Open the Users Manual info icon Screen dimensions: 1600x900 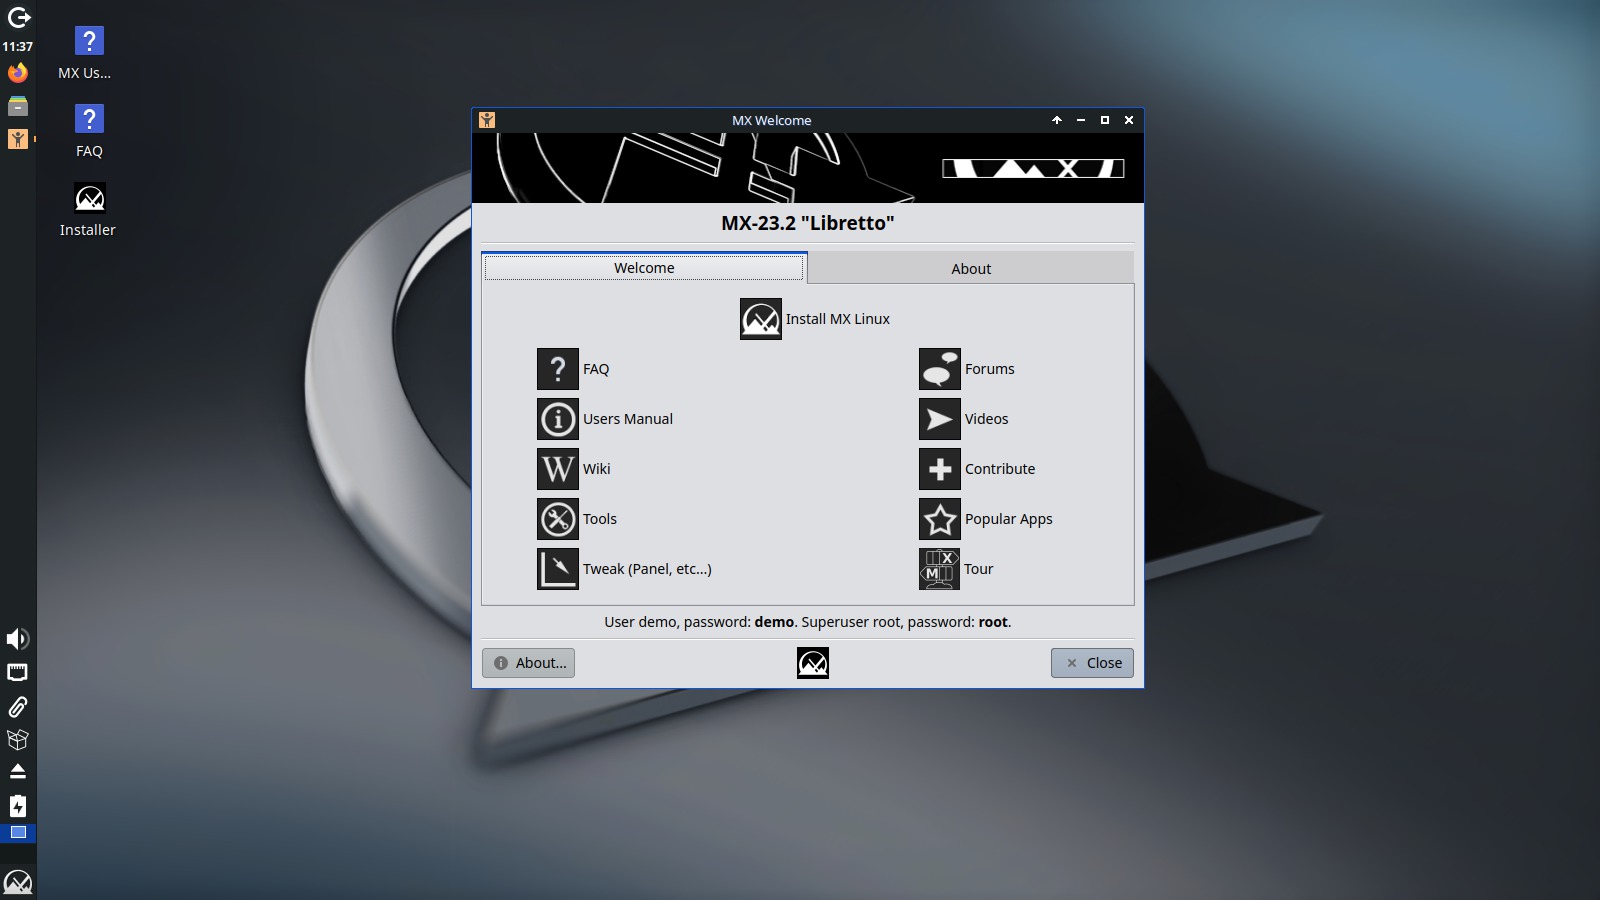pyautogui.click(x=558, y=419)
